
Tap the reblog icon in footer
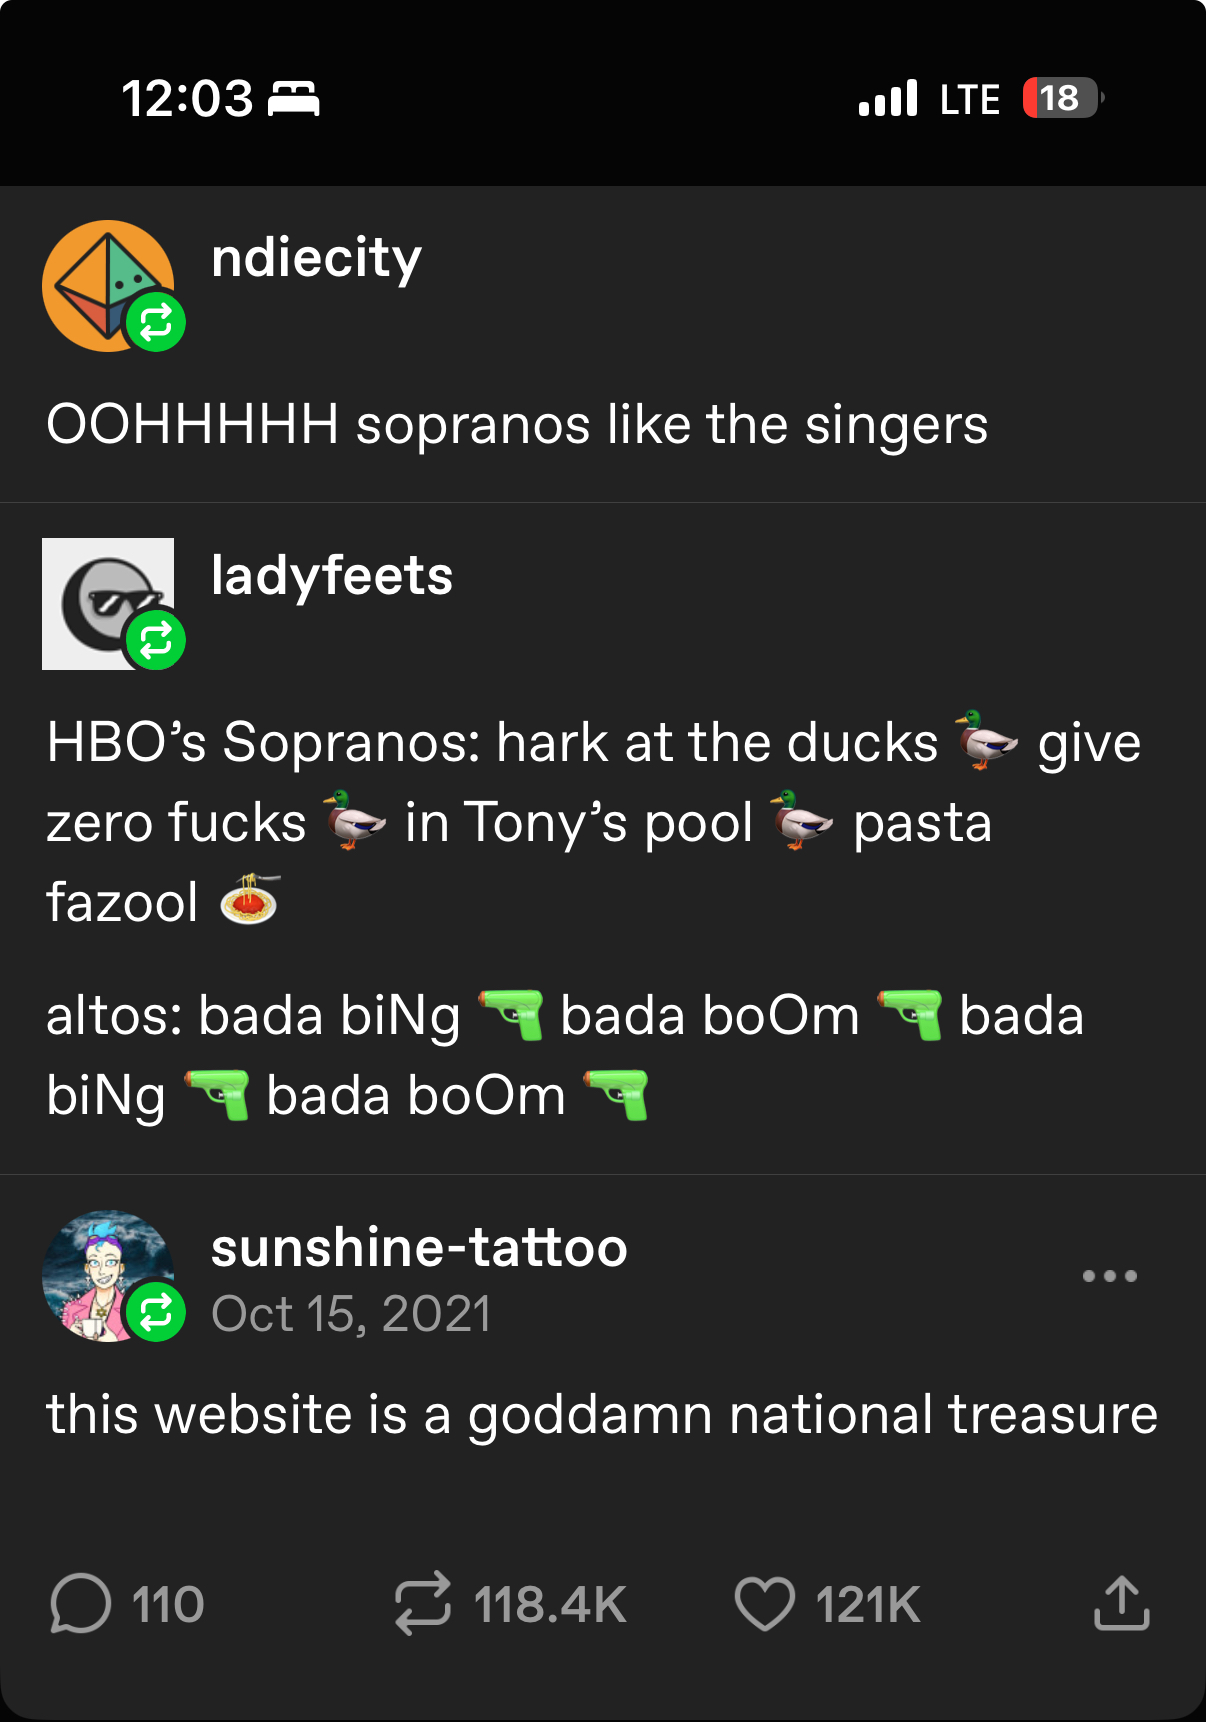422,1604
